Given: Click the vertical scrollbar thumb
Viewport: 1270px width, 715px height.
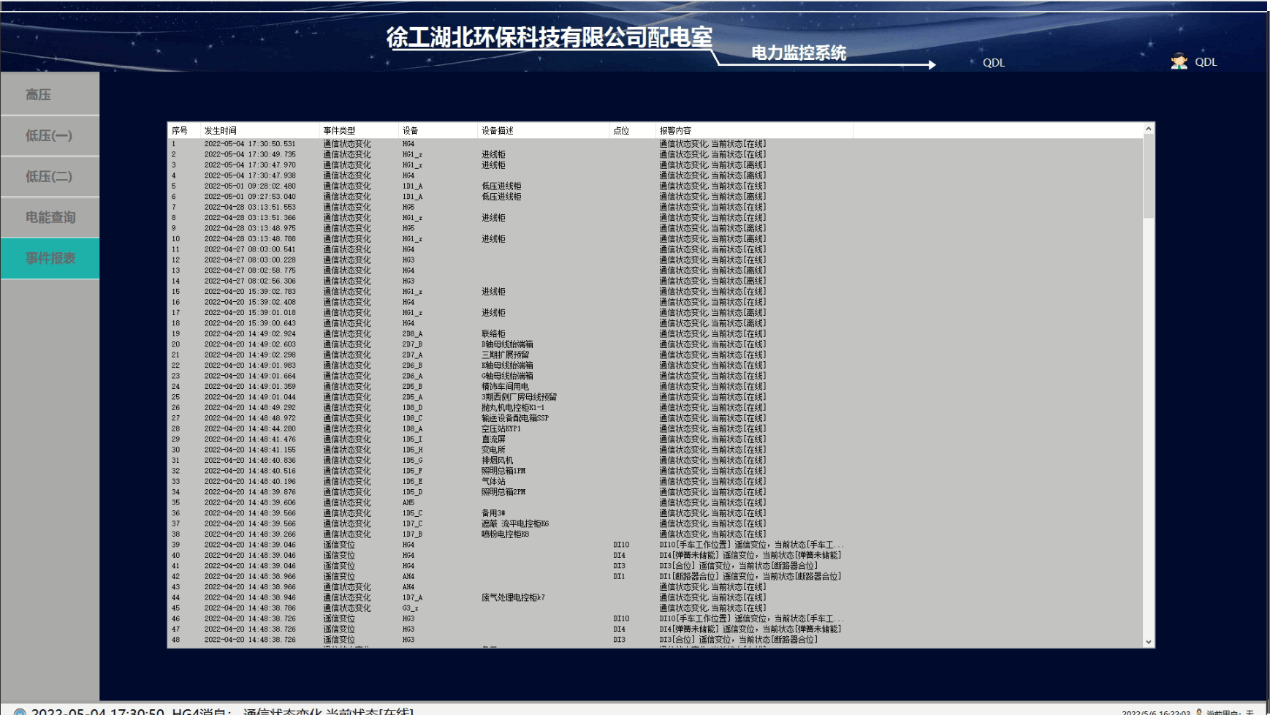Looking at the screenshot, I should coord(1148,176).
